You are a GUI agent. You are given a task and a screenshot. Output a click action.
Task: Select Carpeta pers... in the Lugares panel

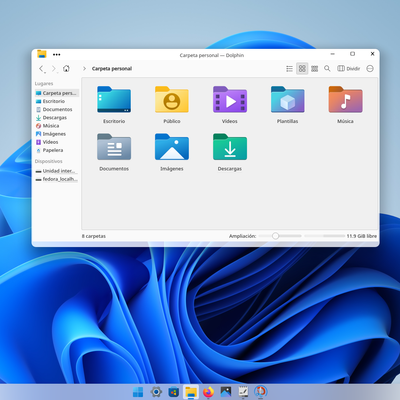(56, 93)
